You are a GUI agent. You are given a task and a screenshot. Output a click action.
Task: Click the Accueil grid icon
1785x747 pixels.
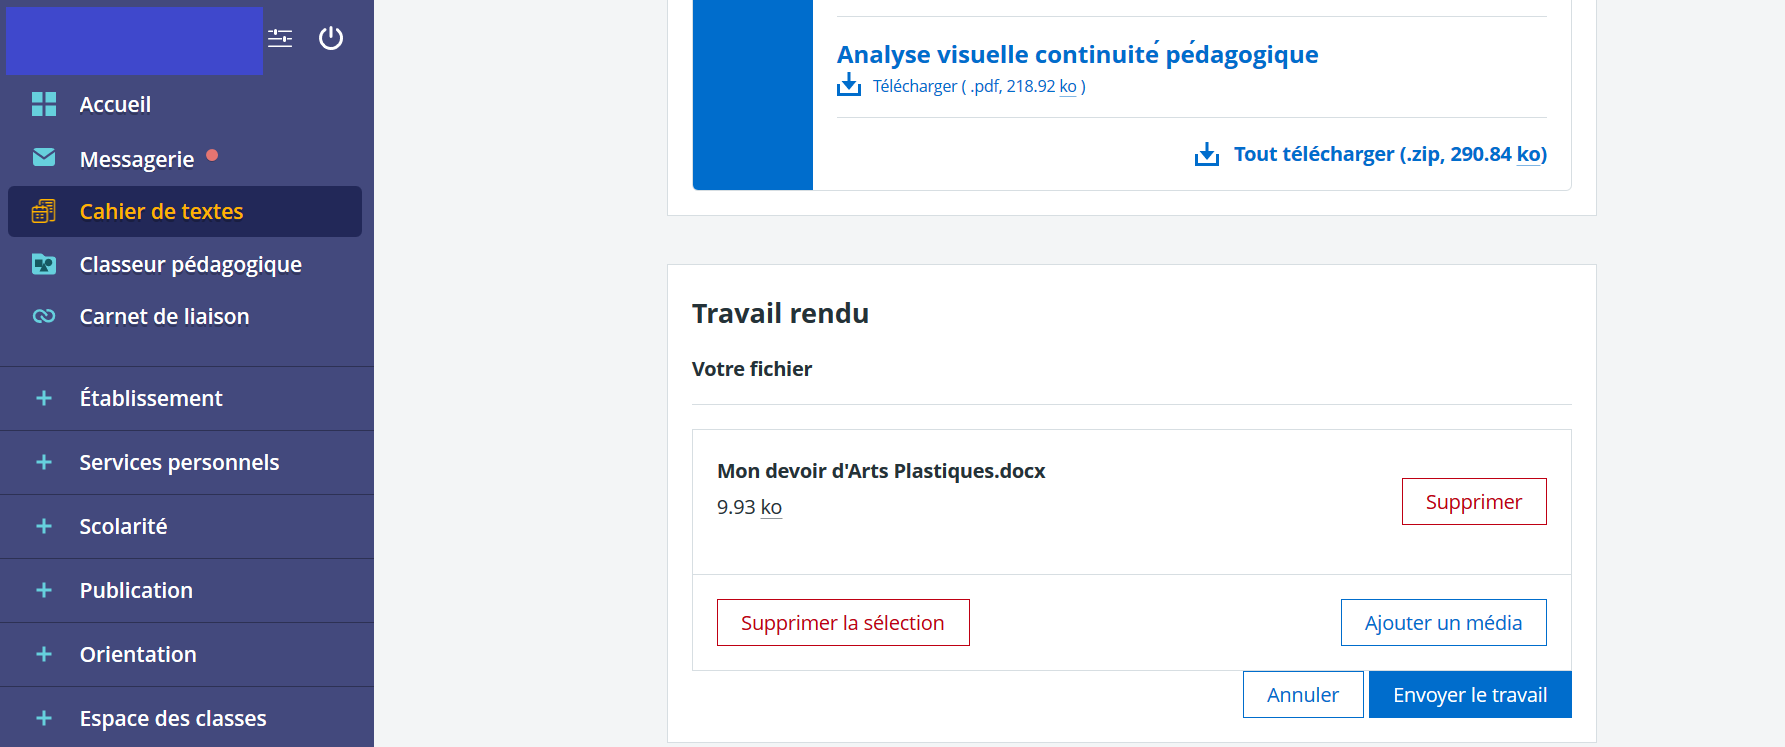pyautogui.click(x=44, y=104)
